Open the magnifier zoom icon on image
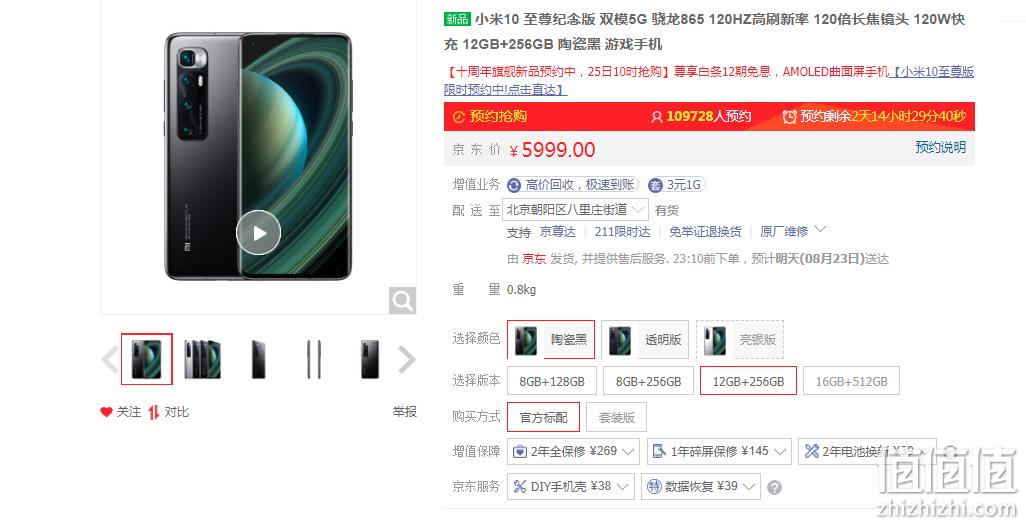Viewport: 1026px width, 526px height. tap(402, 301)
